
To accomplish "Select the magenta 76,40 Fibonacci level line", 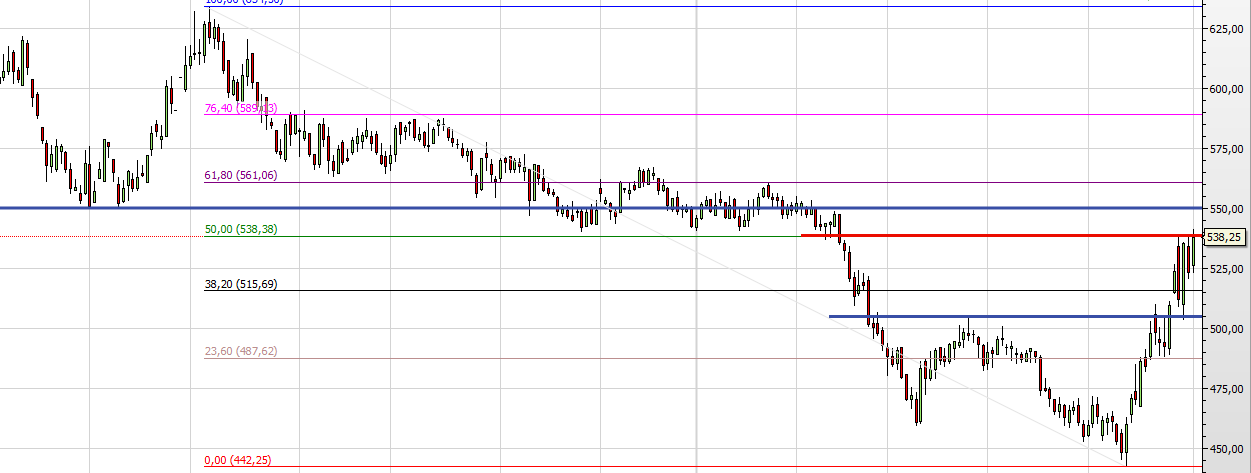I will tap(700, 114).
